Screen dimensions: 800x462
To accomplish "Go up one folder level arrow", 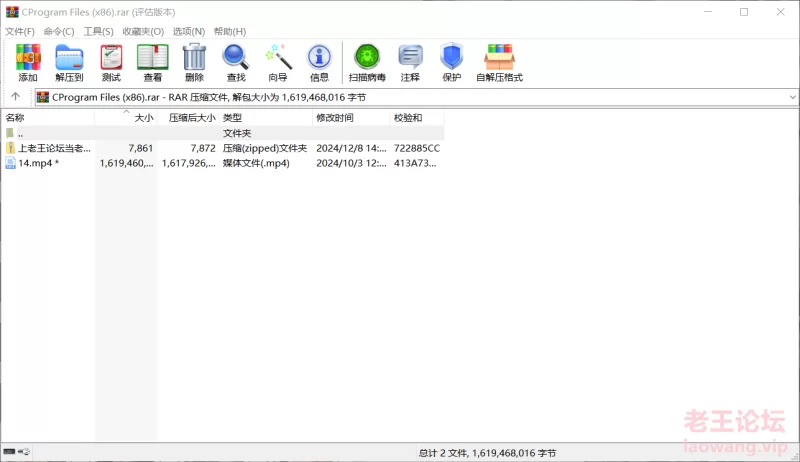I will pyautogui.click(x=15, y=96).
